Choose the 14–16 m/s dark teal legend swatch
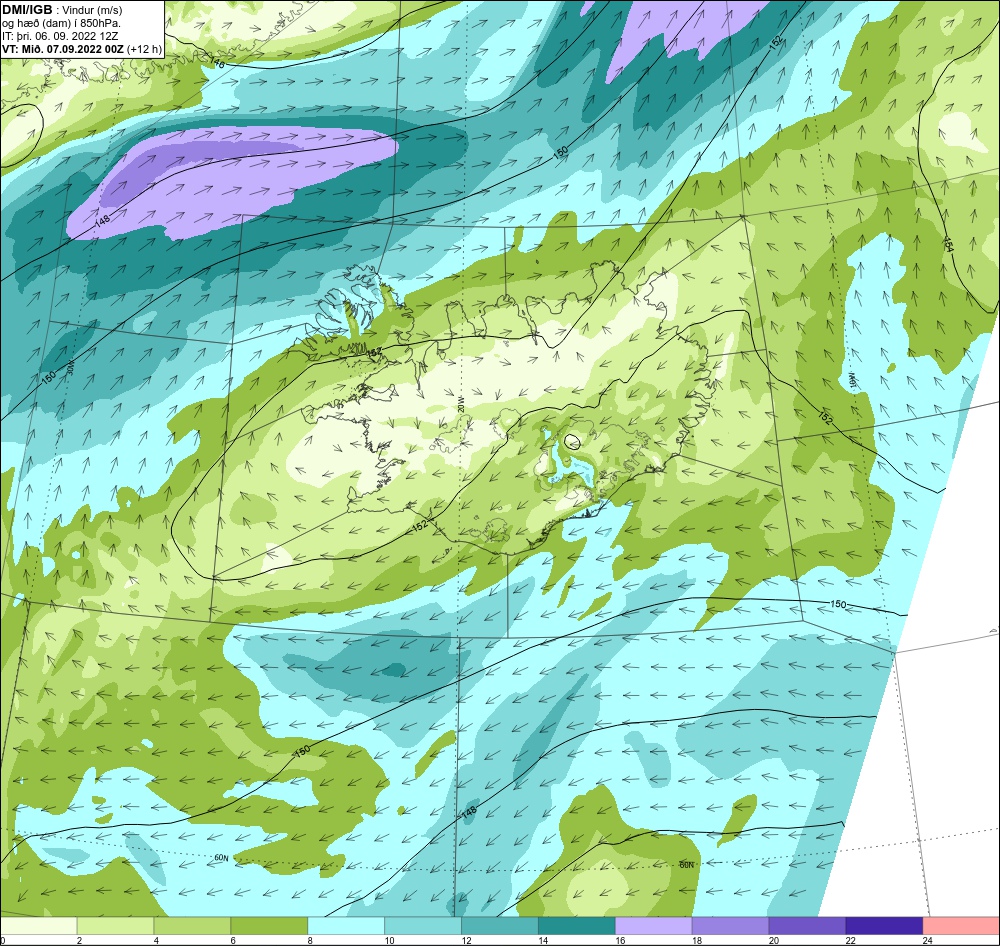The width and height of the screenshot is (1000, 946). pyautogui.click(x=577, y=926)
